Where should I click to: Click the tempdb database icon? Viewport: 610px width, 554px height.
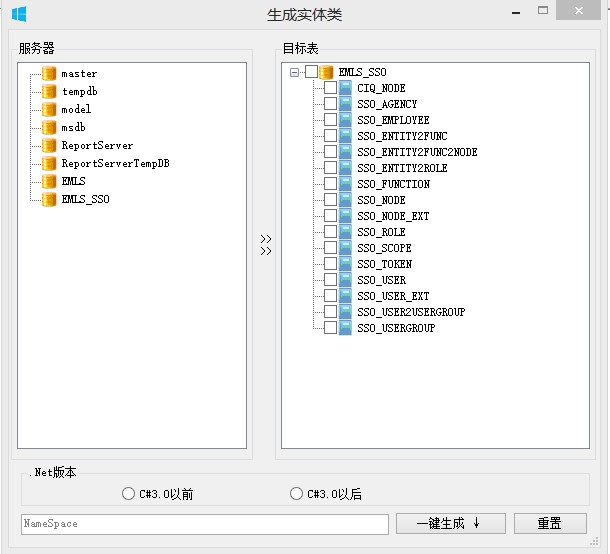click(x=49, y=91)
